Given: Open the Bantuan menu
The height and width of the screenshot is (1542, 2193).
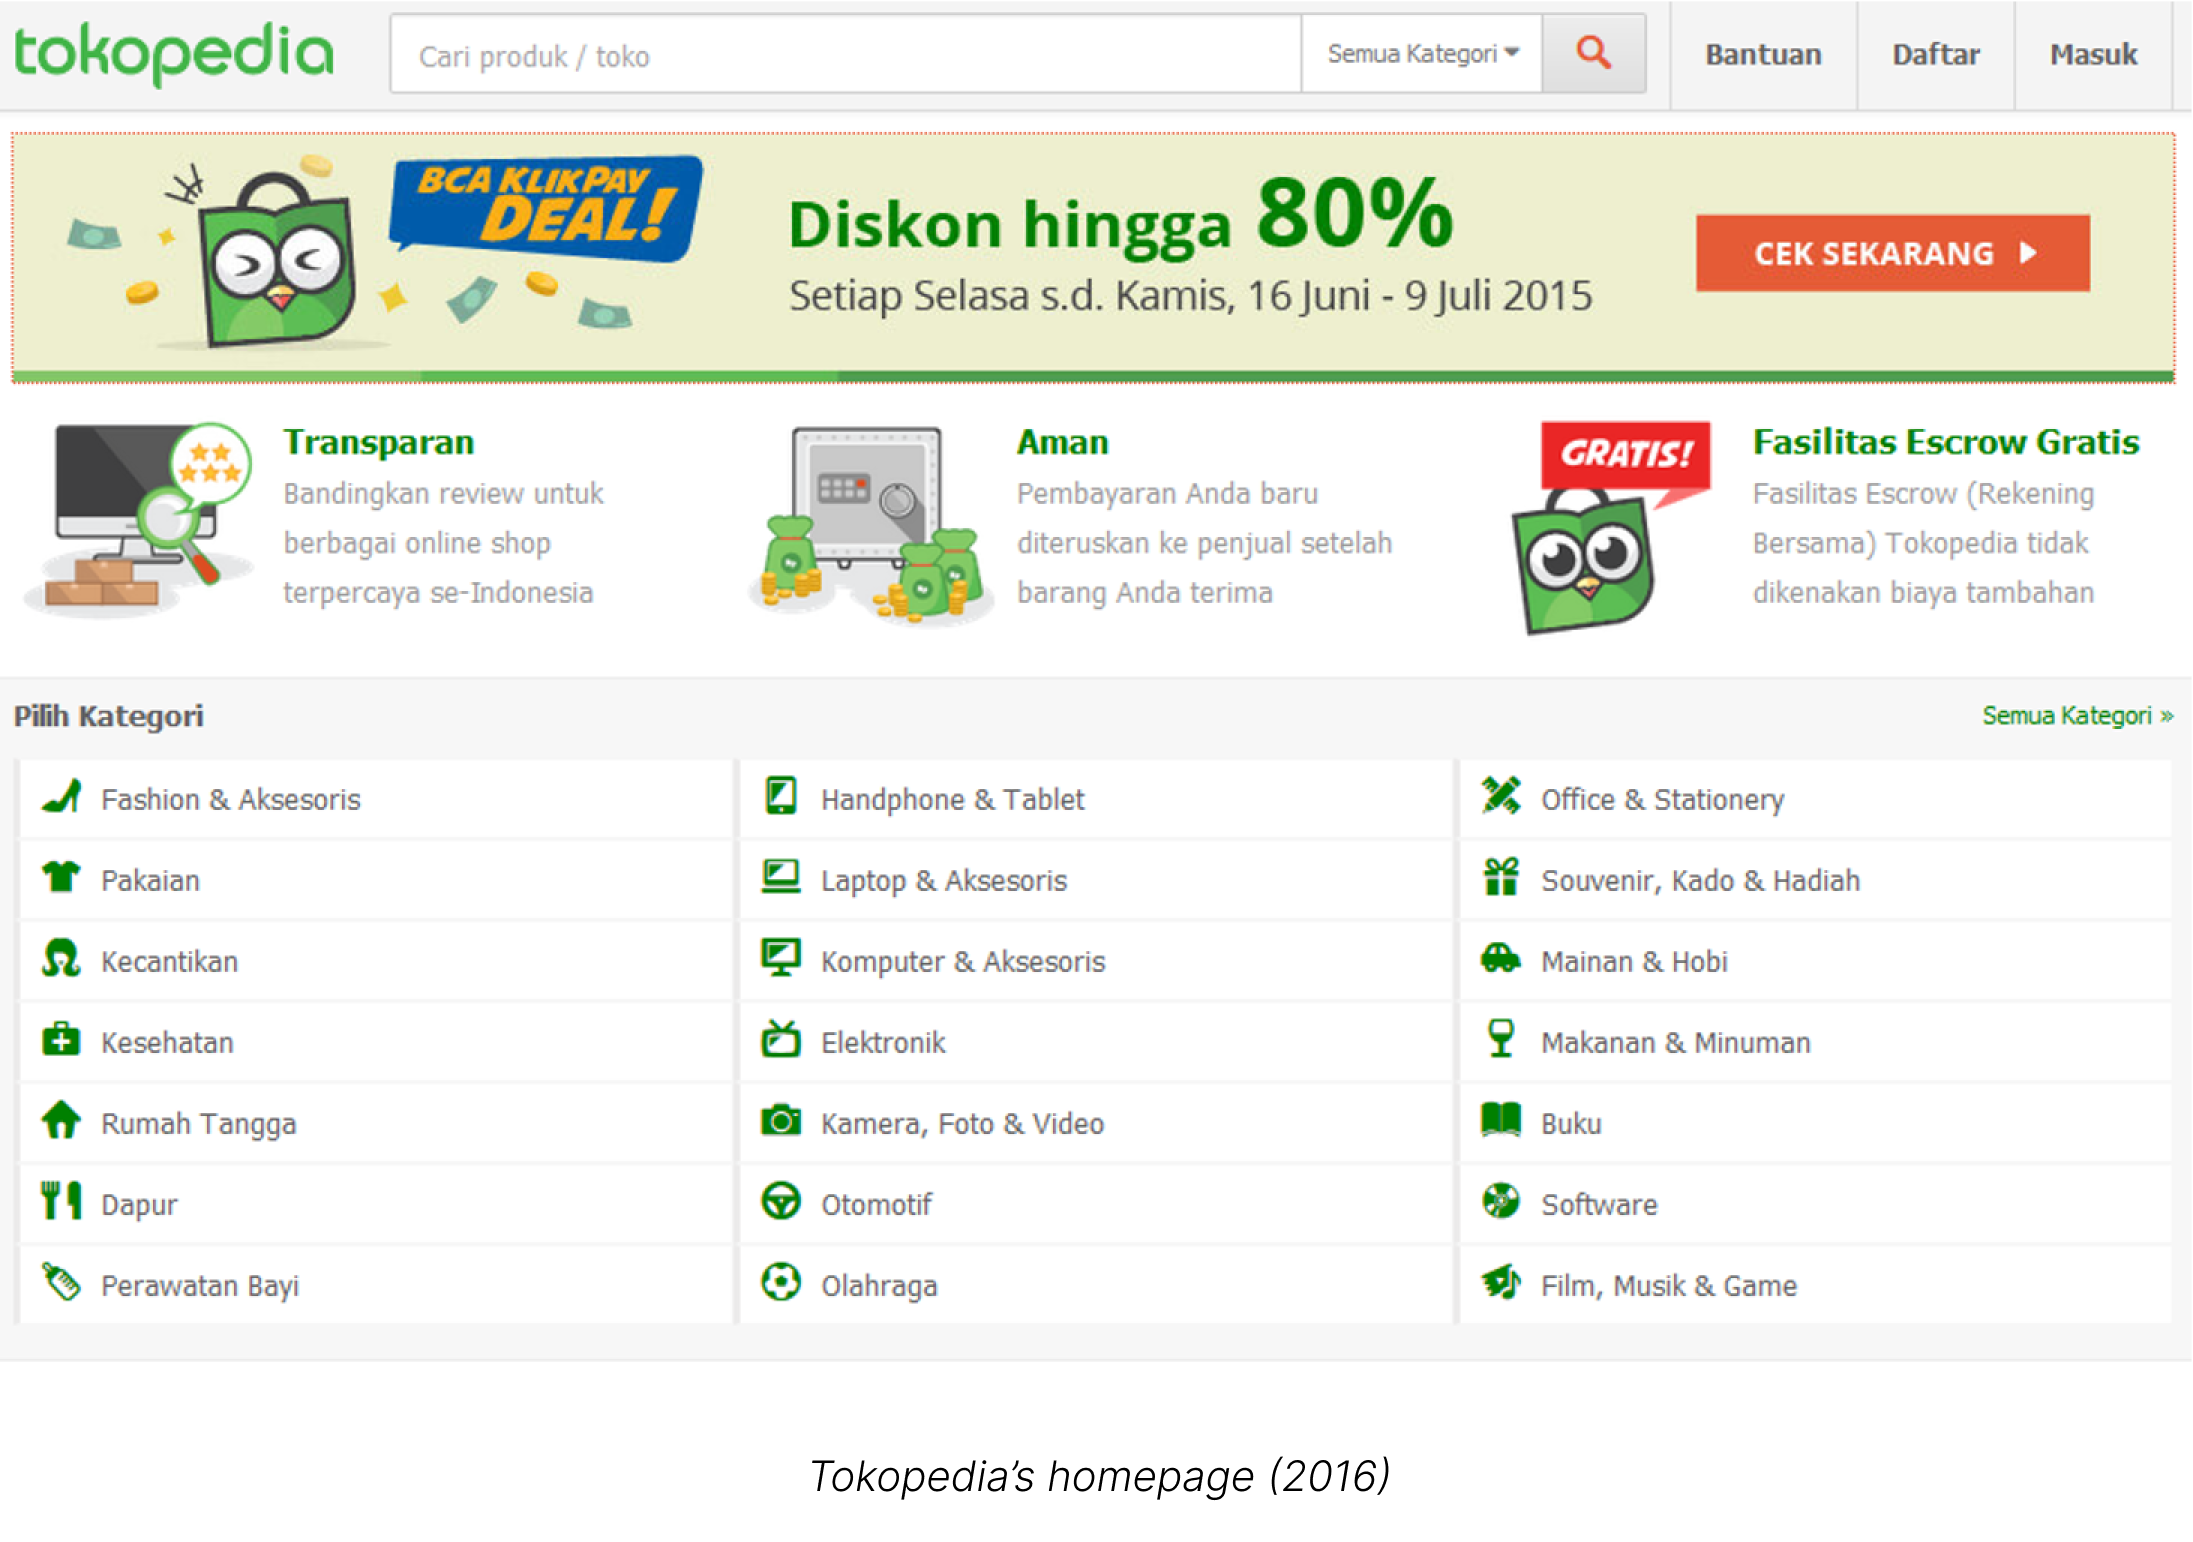Looking at the screenshot, I should (x=1763, y=54).
